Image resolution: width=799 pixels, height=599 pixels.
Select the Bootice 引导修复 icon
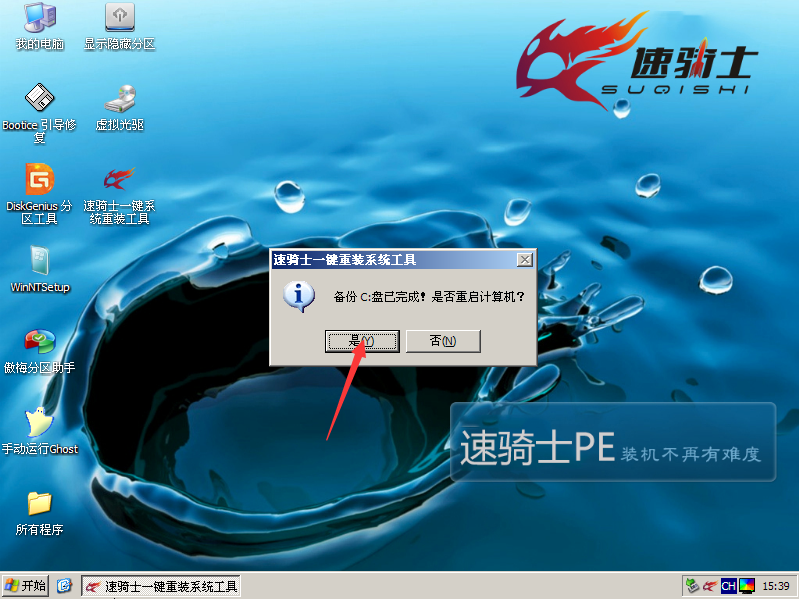(39, 112)
